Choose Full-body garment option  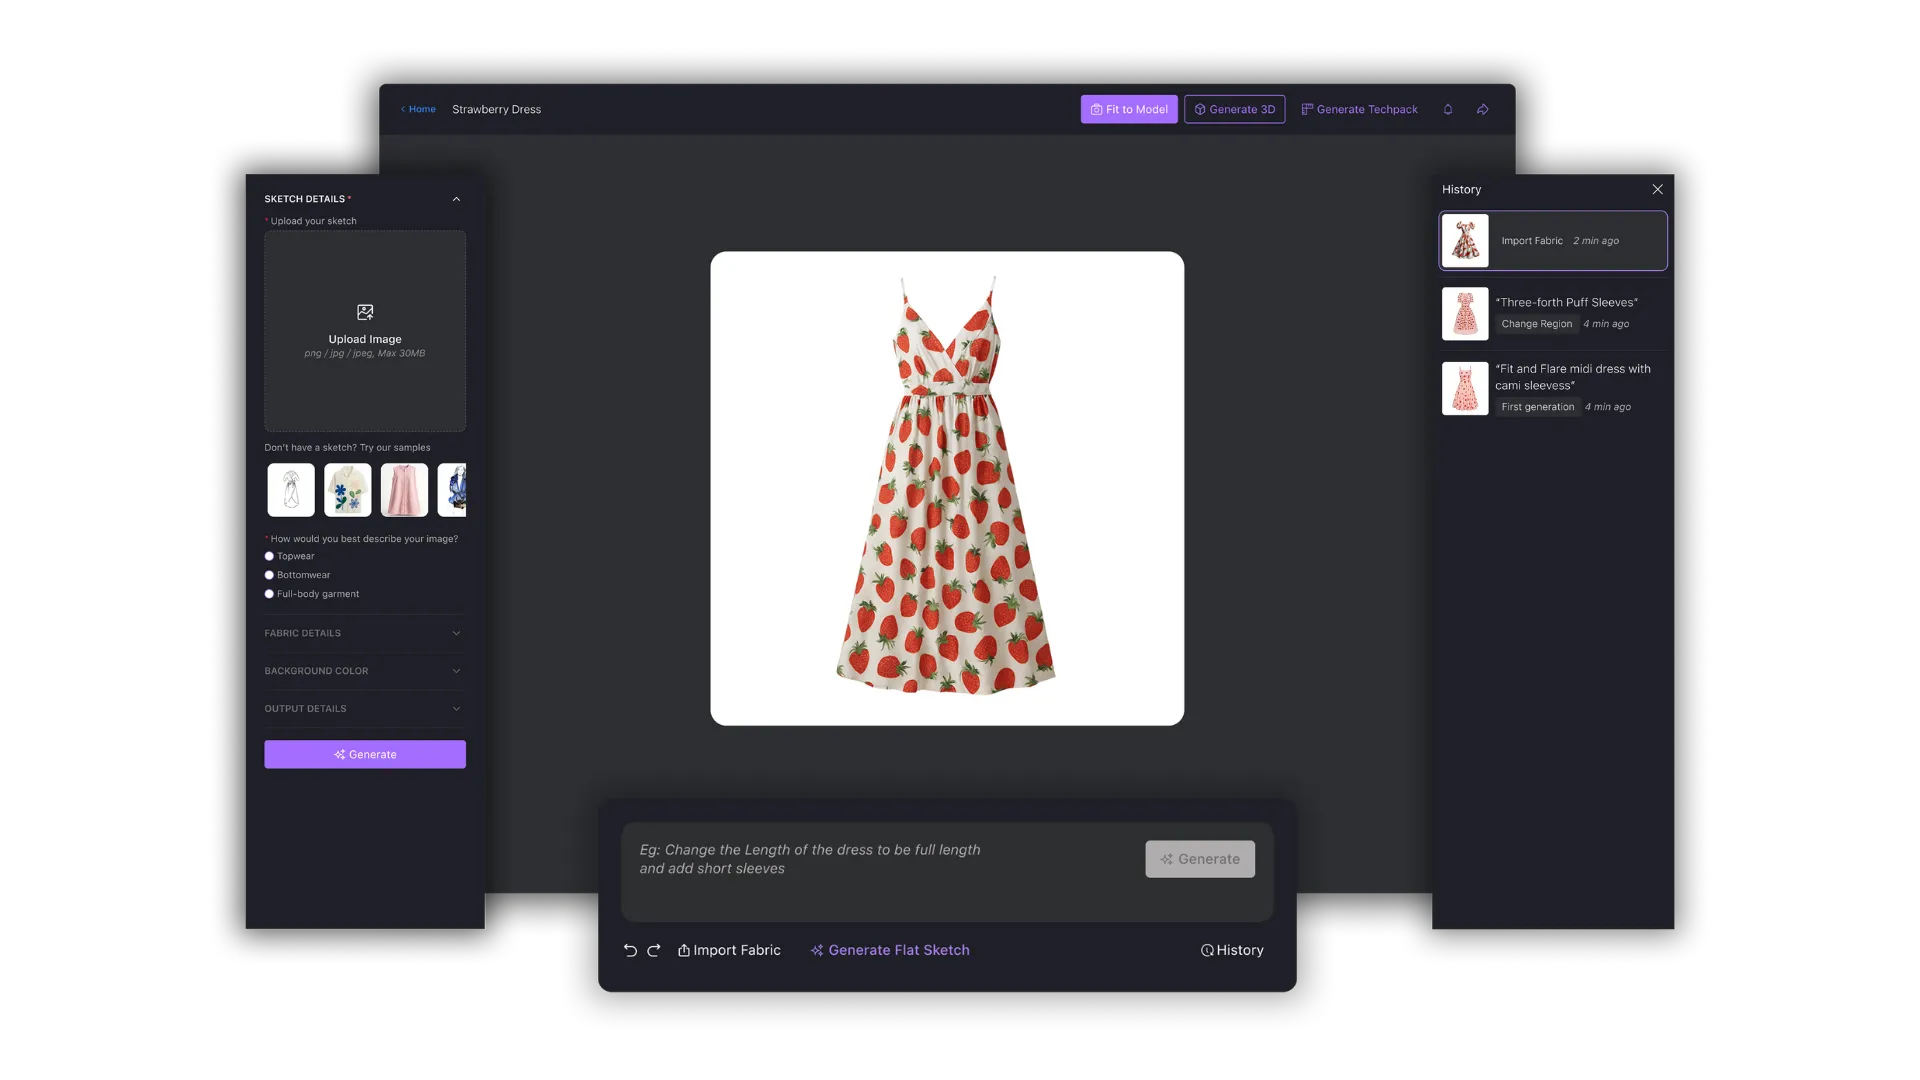269,593
